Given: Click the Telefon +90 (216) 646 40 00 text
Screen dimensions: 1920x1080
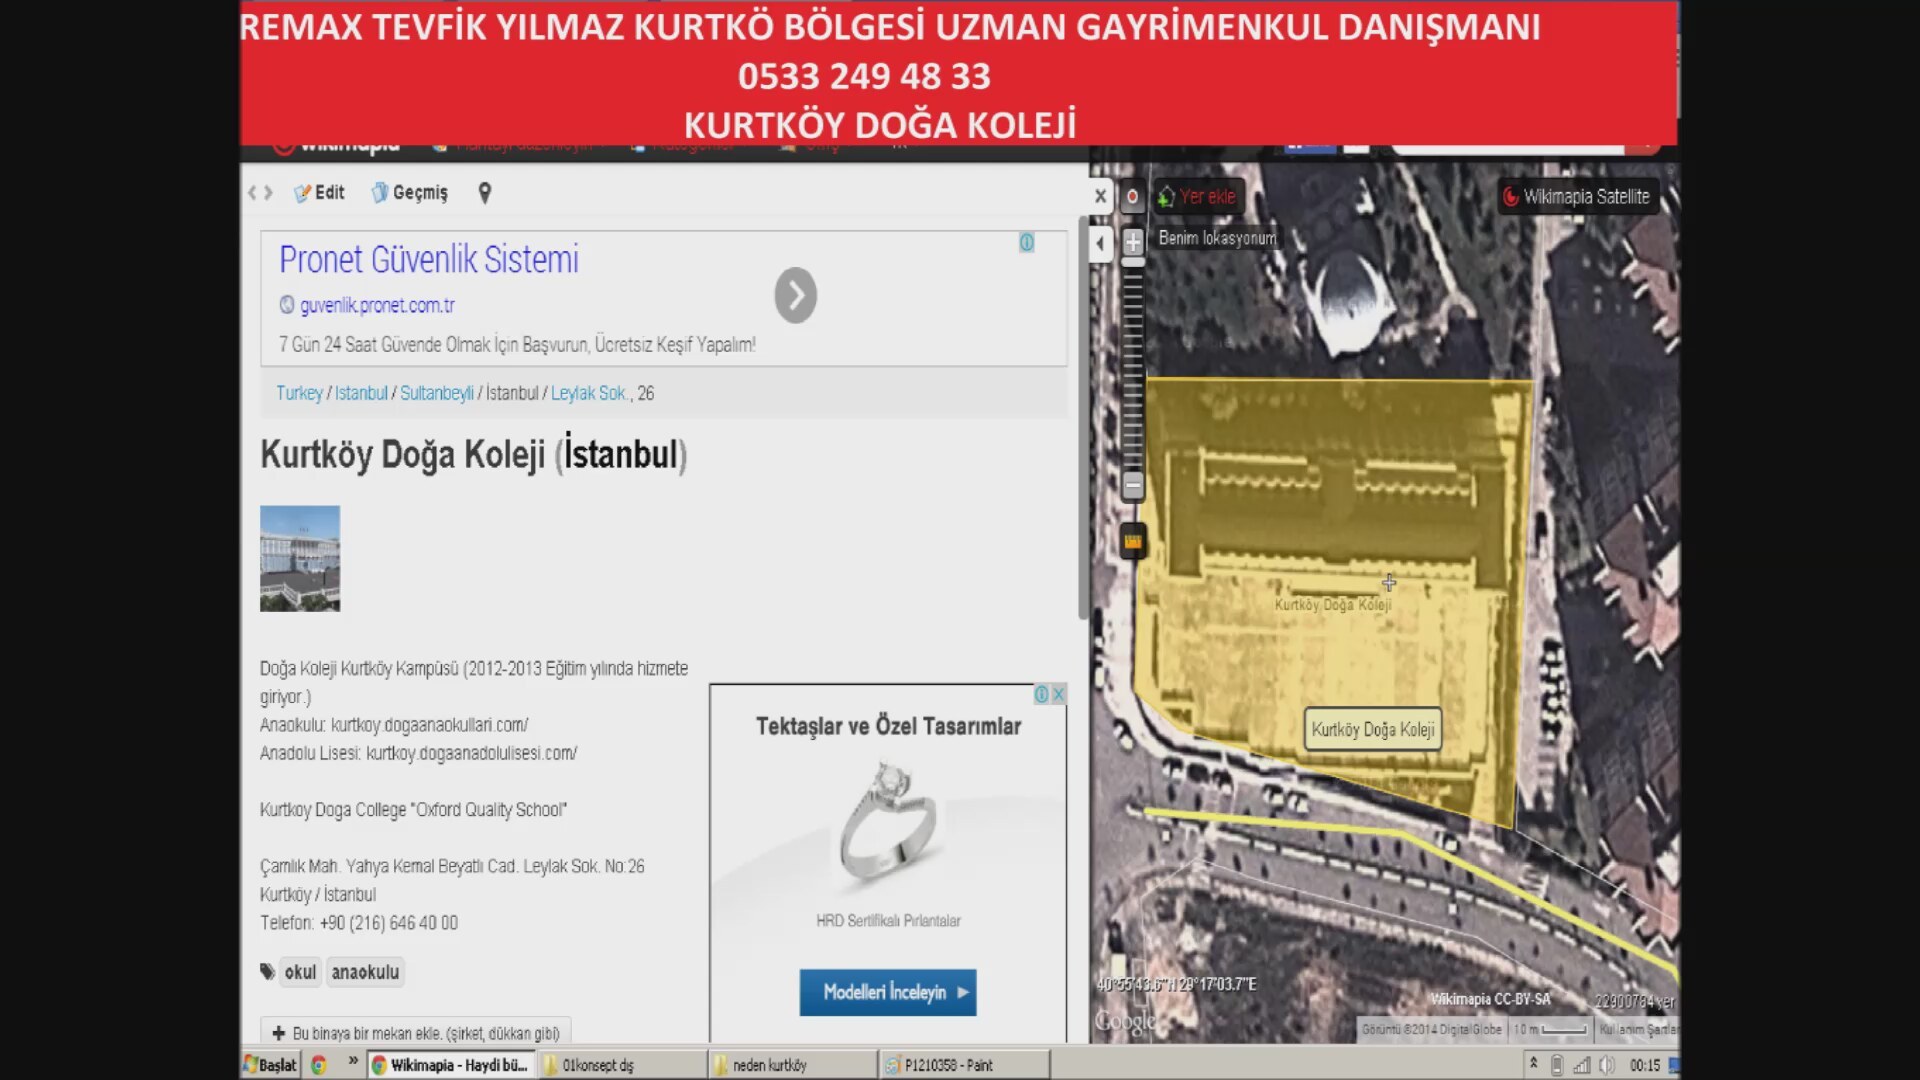Looking at the screenshot, I should pyautogui.click(x=359, y=923).
